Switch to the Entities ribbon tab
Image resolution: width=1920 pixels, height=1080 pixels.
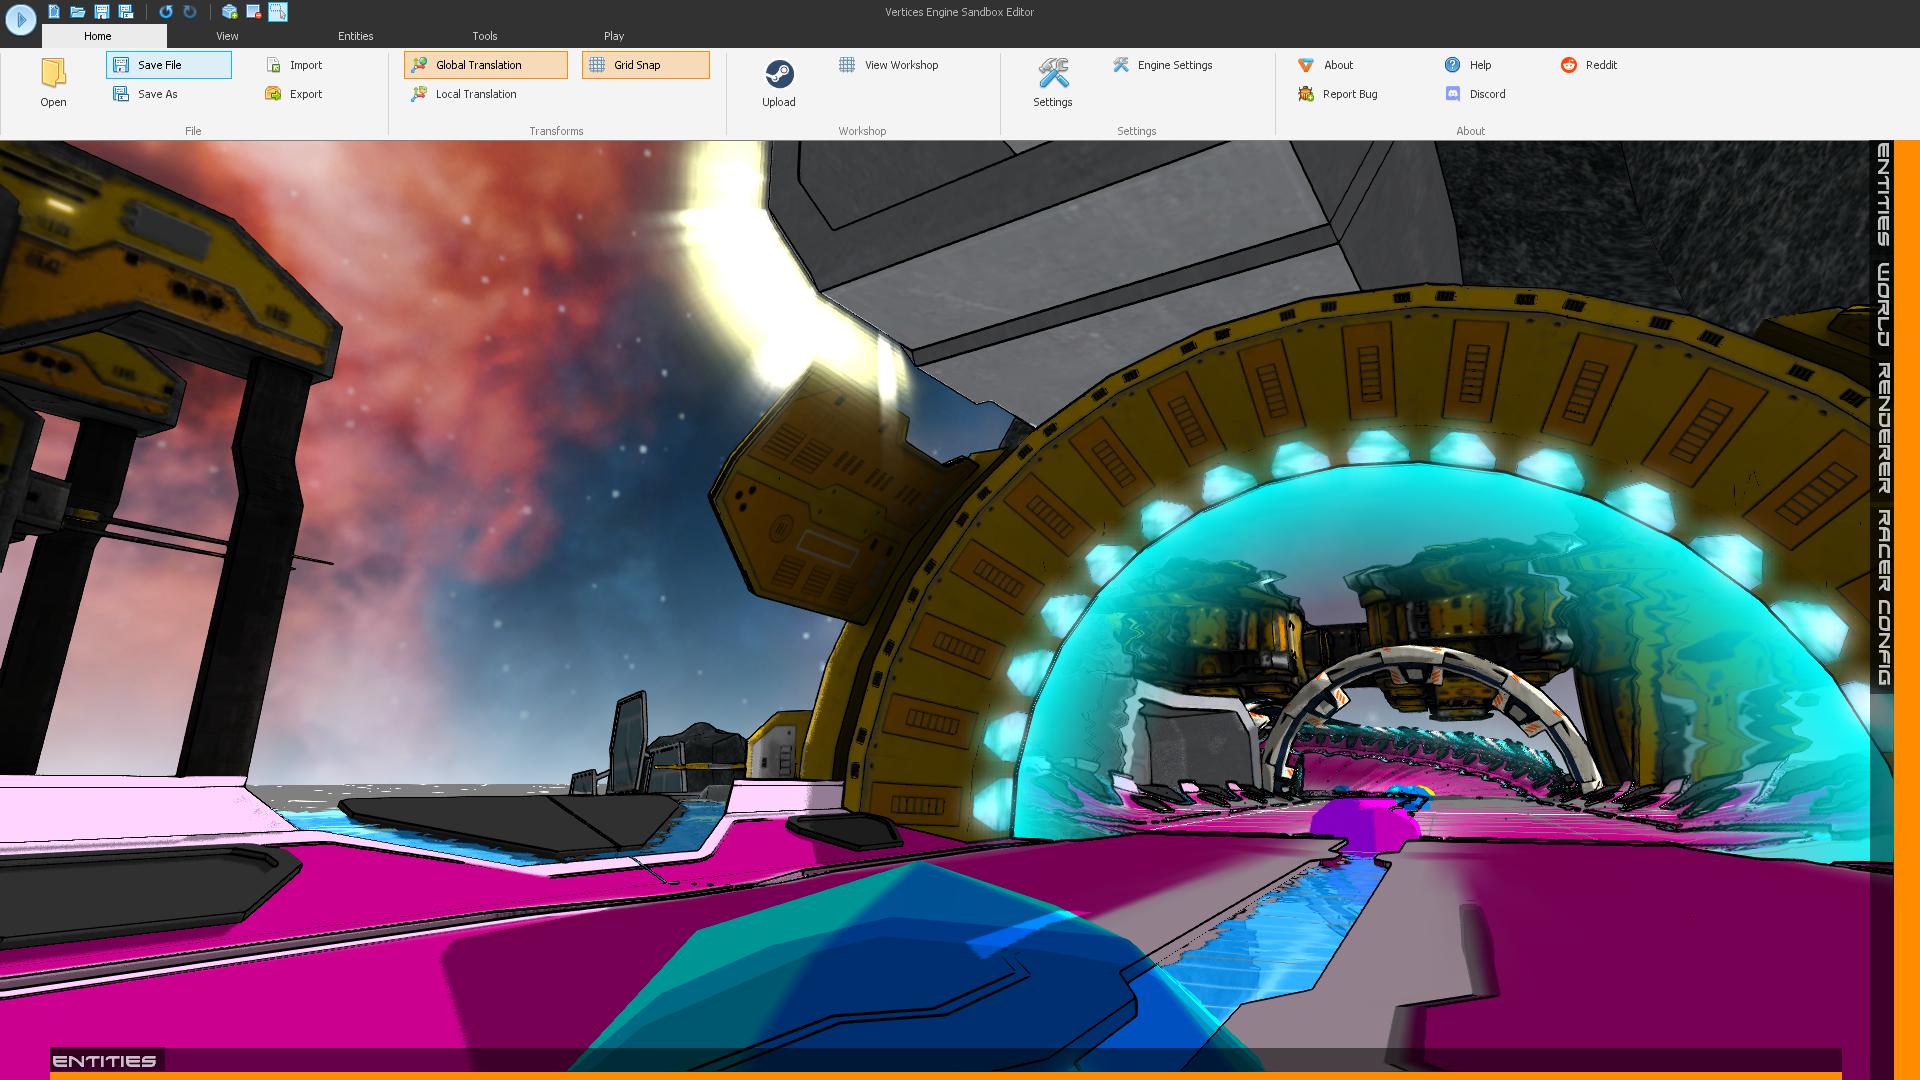pos(355,36)
